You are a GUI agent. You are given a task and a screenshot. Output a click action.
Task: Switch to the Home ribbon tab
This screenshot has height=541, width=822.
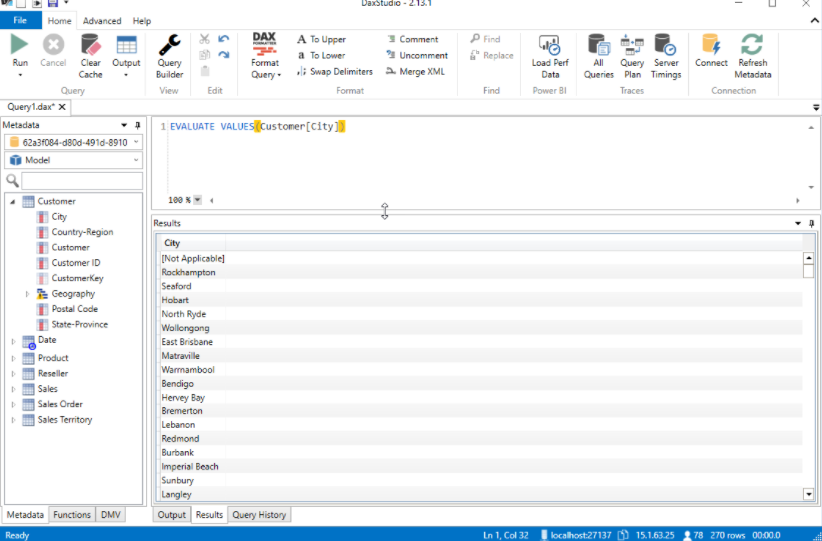tap(59, 21)
